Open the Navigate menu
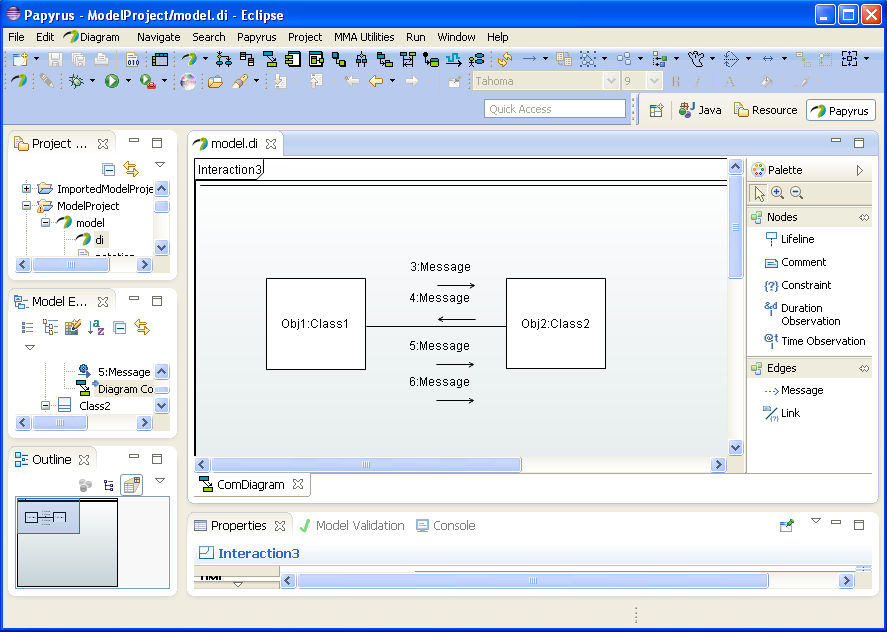The height and width of the screenshot is (632, 887). [x=158, y=37]
